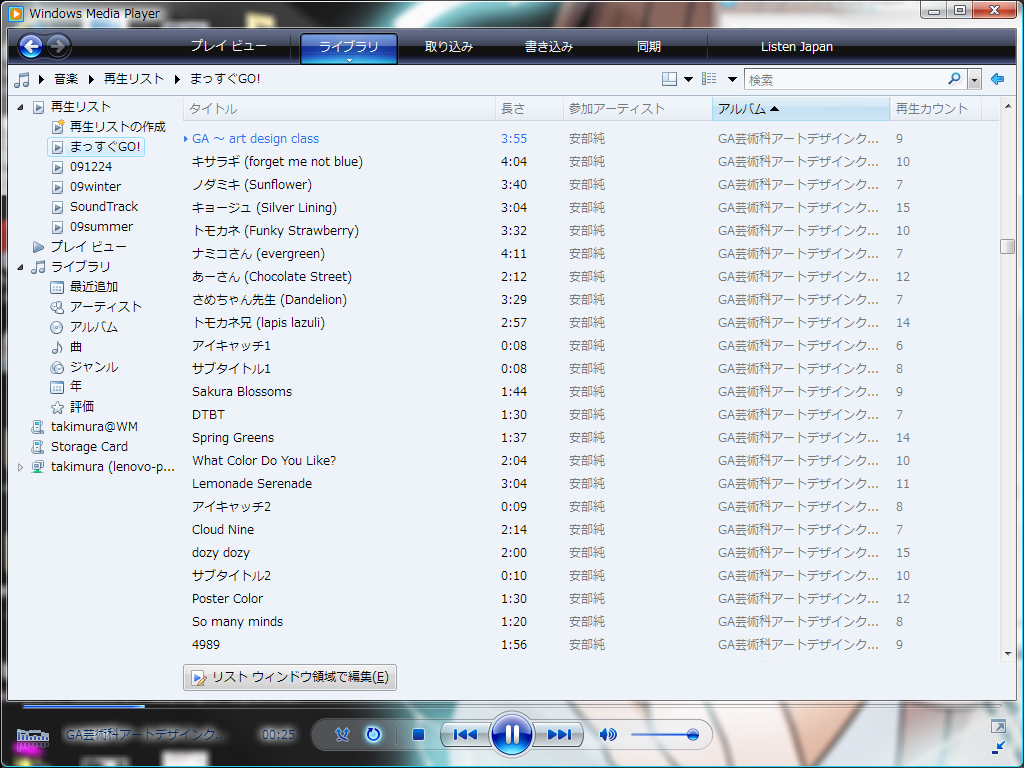Click the track list scrollbar down arrow
Viewport: 1024px width, 768px height.
(1008, 653)
